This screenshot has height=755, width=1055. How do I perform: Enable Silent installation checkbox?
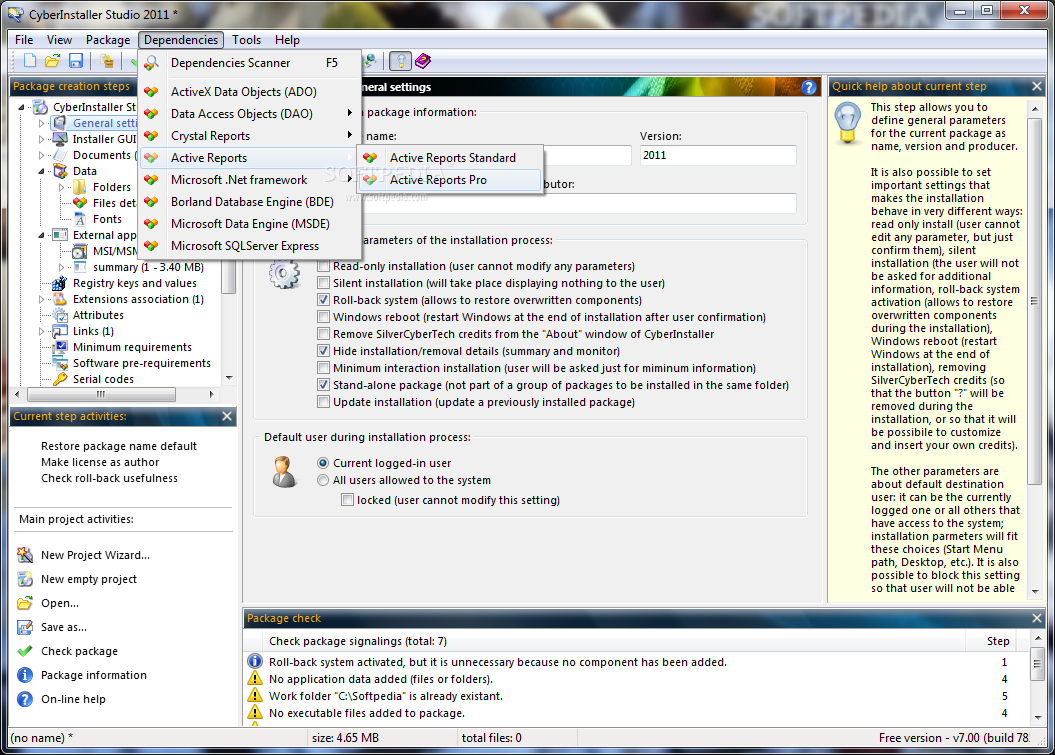coord(324,283)
